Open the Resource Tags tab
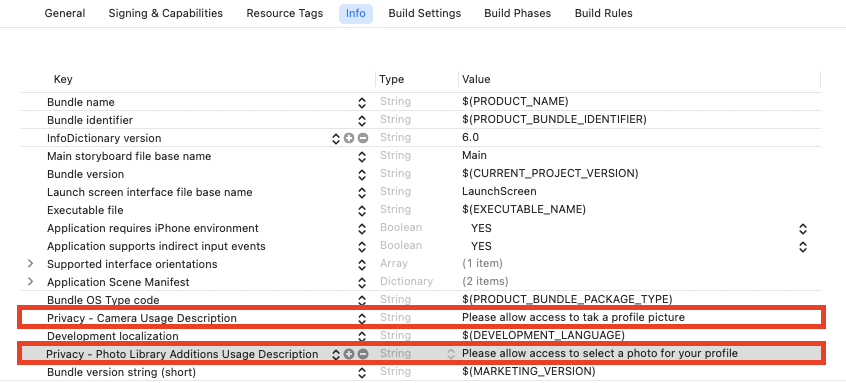This screenshot has width=846, height=383. (285, 13)
